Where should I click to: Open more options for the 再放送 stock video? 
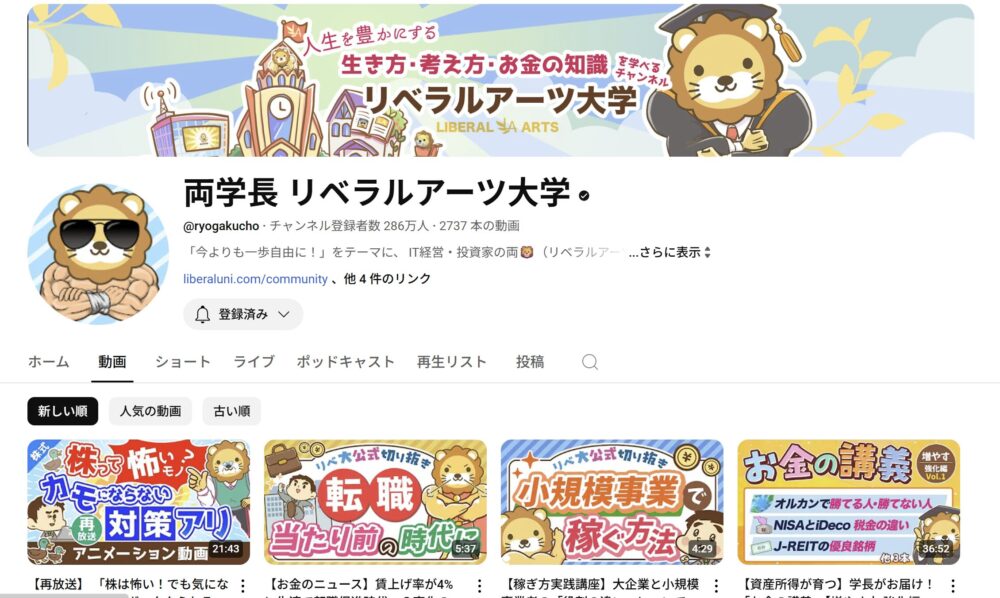pyautogui.click(x=242, y=585)
